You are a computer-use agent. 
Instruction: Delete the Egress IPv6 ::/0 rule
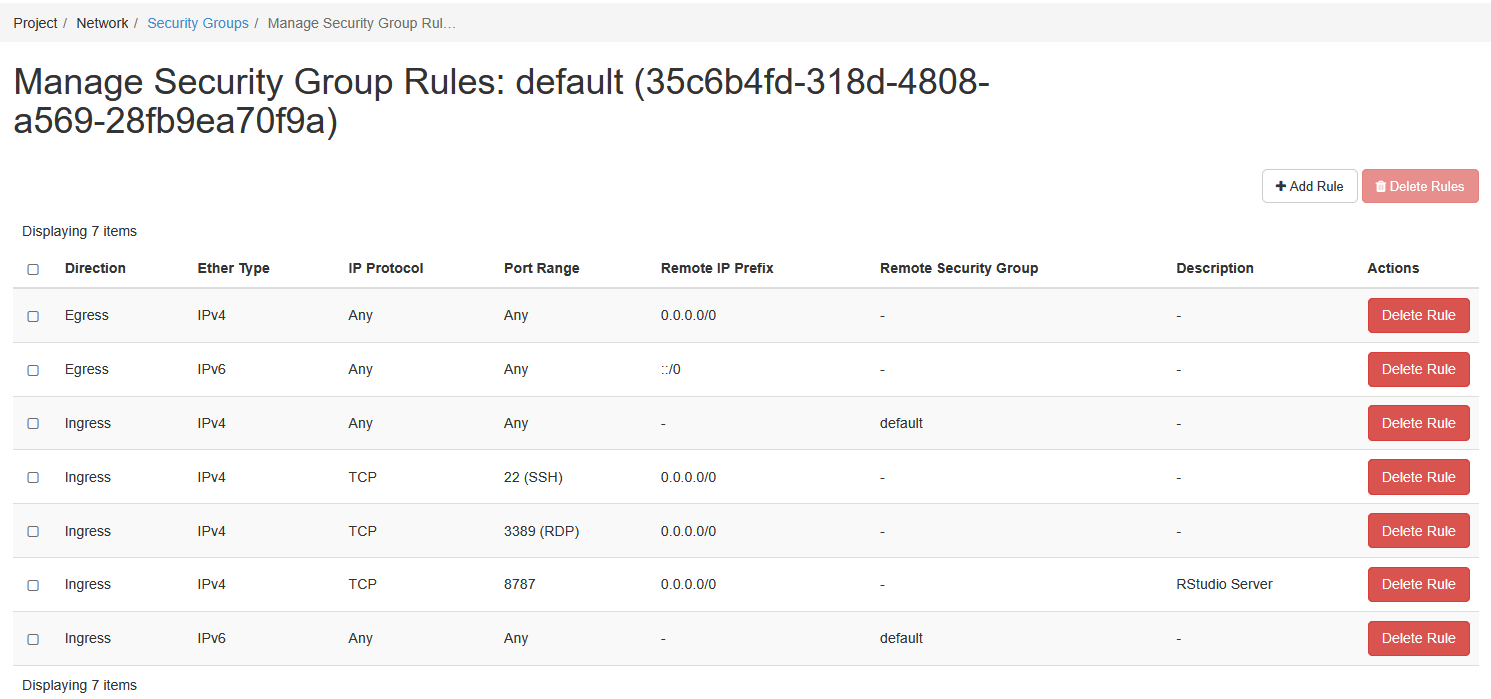(1418, 369)
